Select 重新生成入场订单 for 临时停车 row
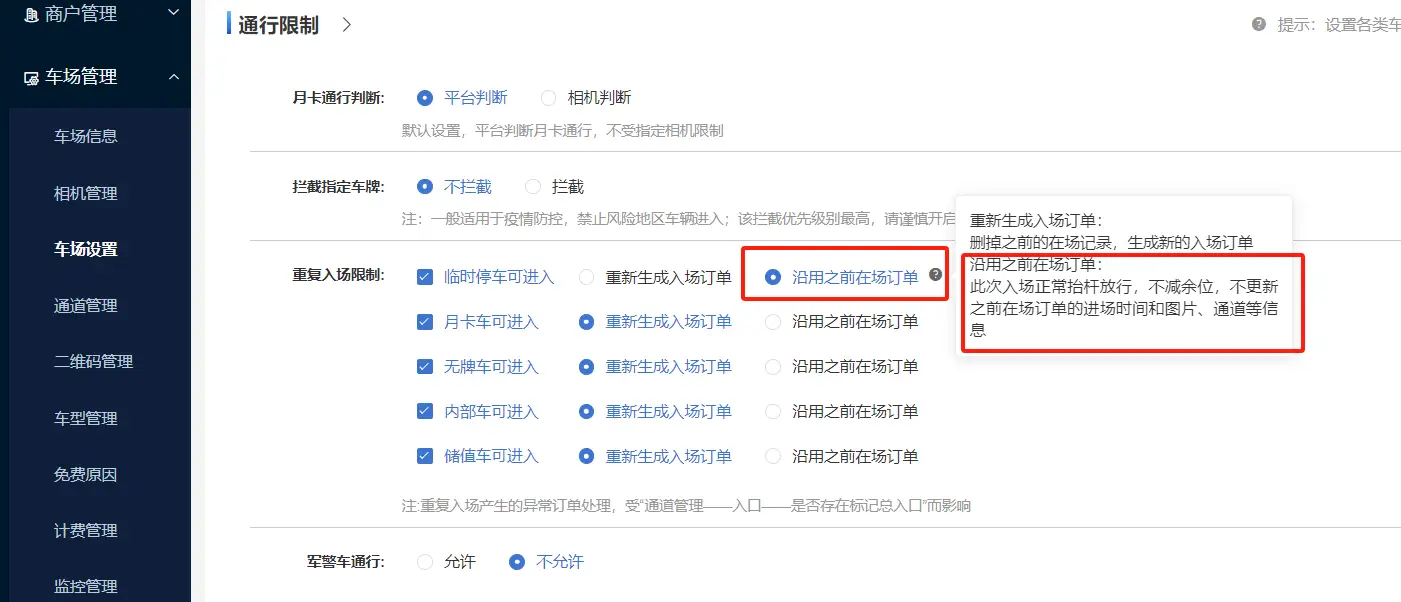Image resolution: width=1401 pixels, height=602 pixels. (587, 277)
